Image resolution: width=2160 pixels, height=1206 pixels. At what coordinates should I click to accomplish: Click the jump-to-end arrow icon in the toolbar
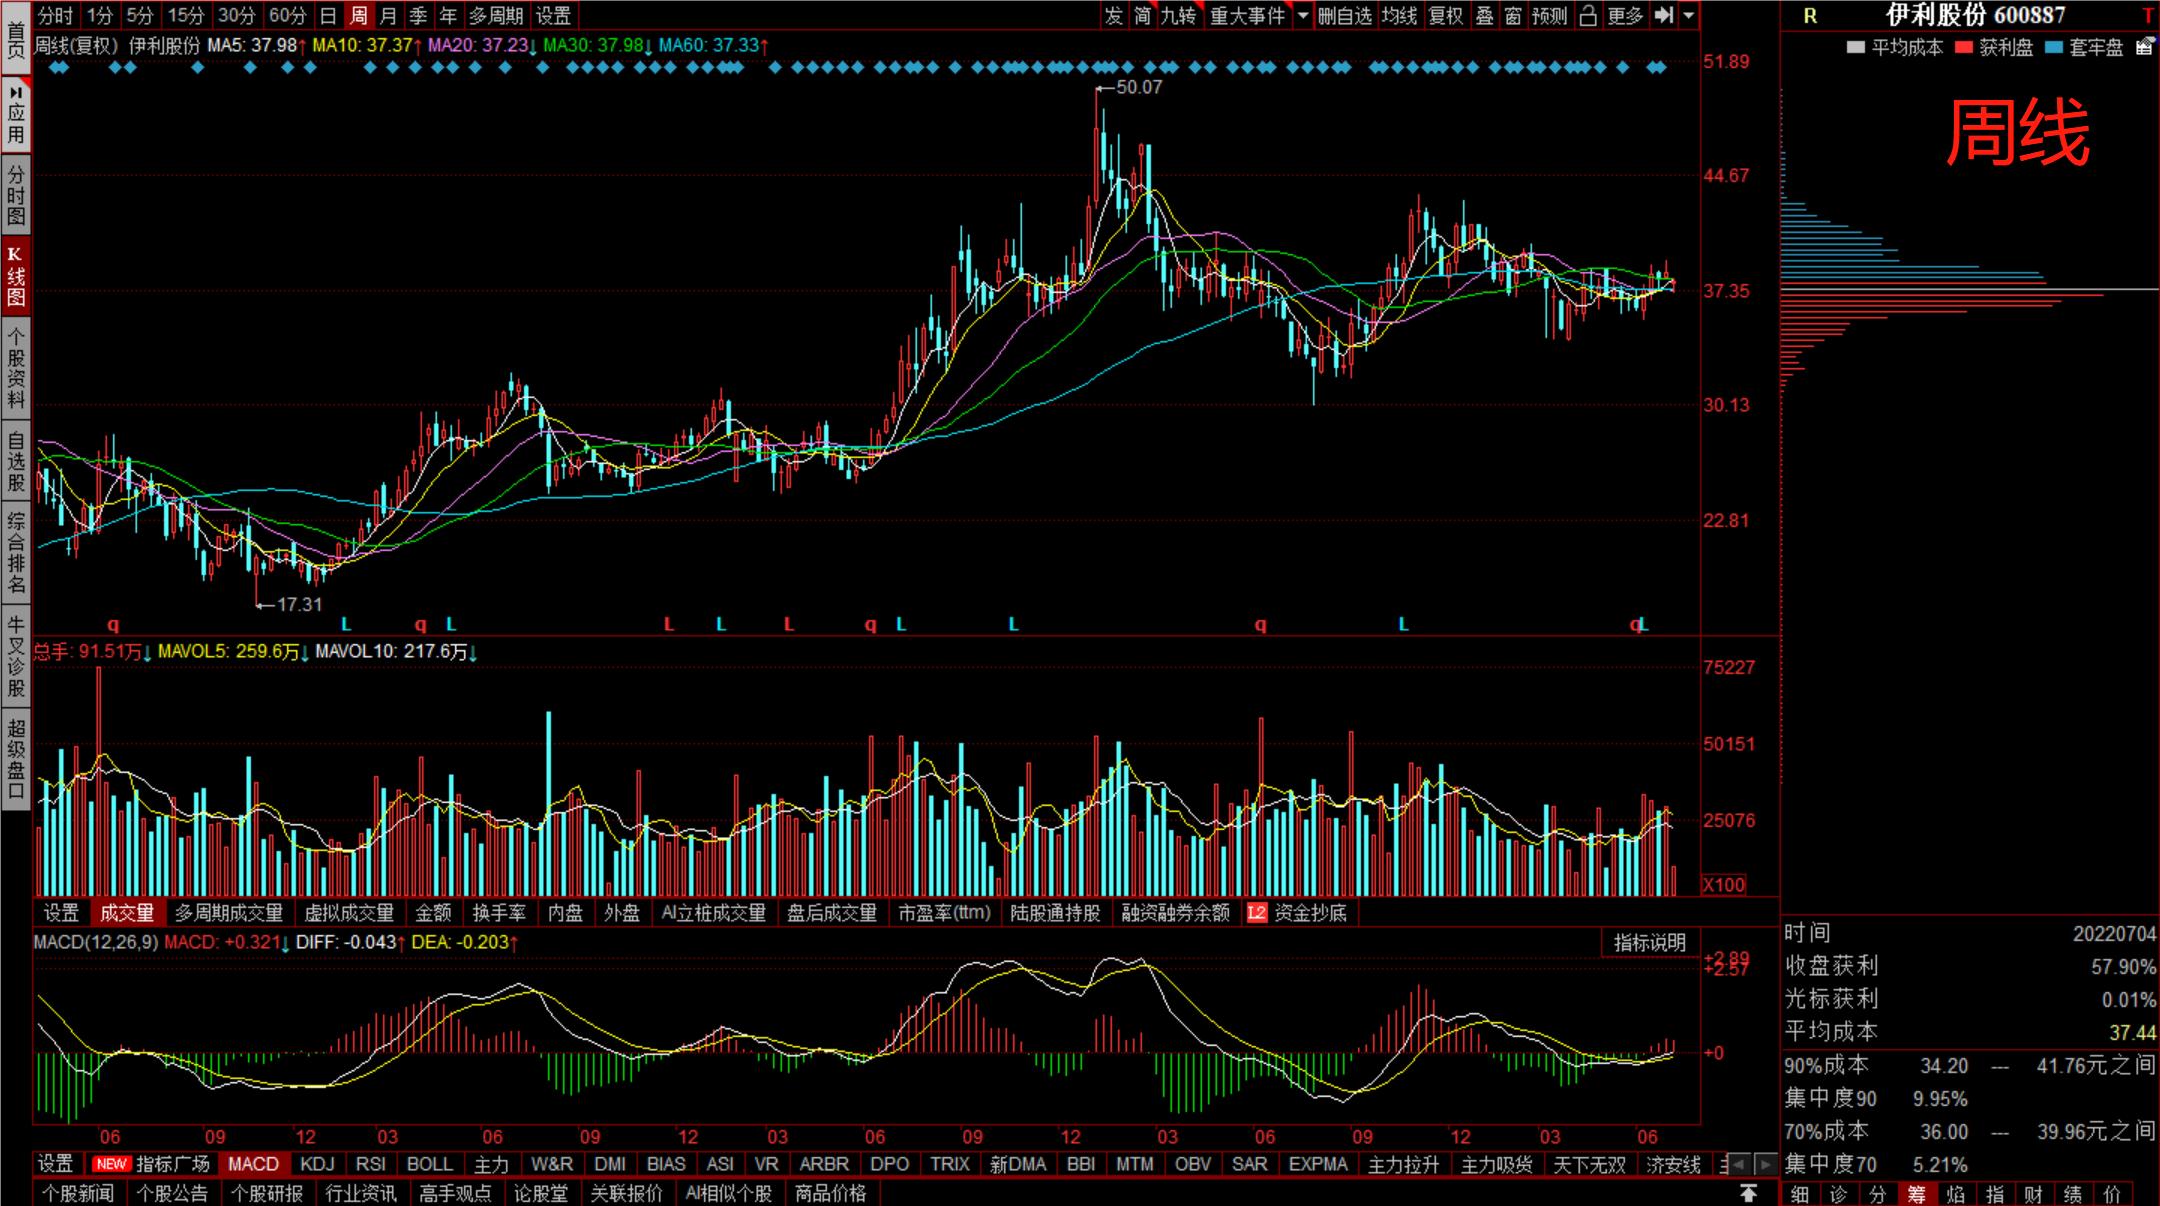point(1664,15)
